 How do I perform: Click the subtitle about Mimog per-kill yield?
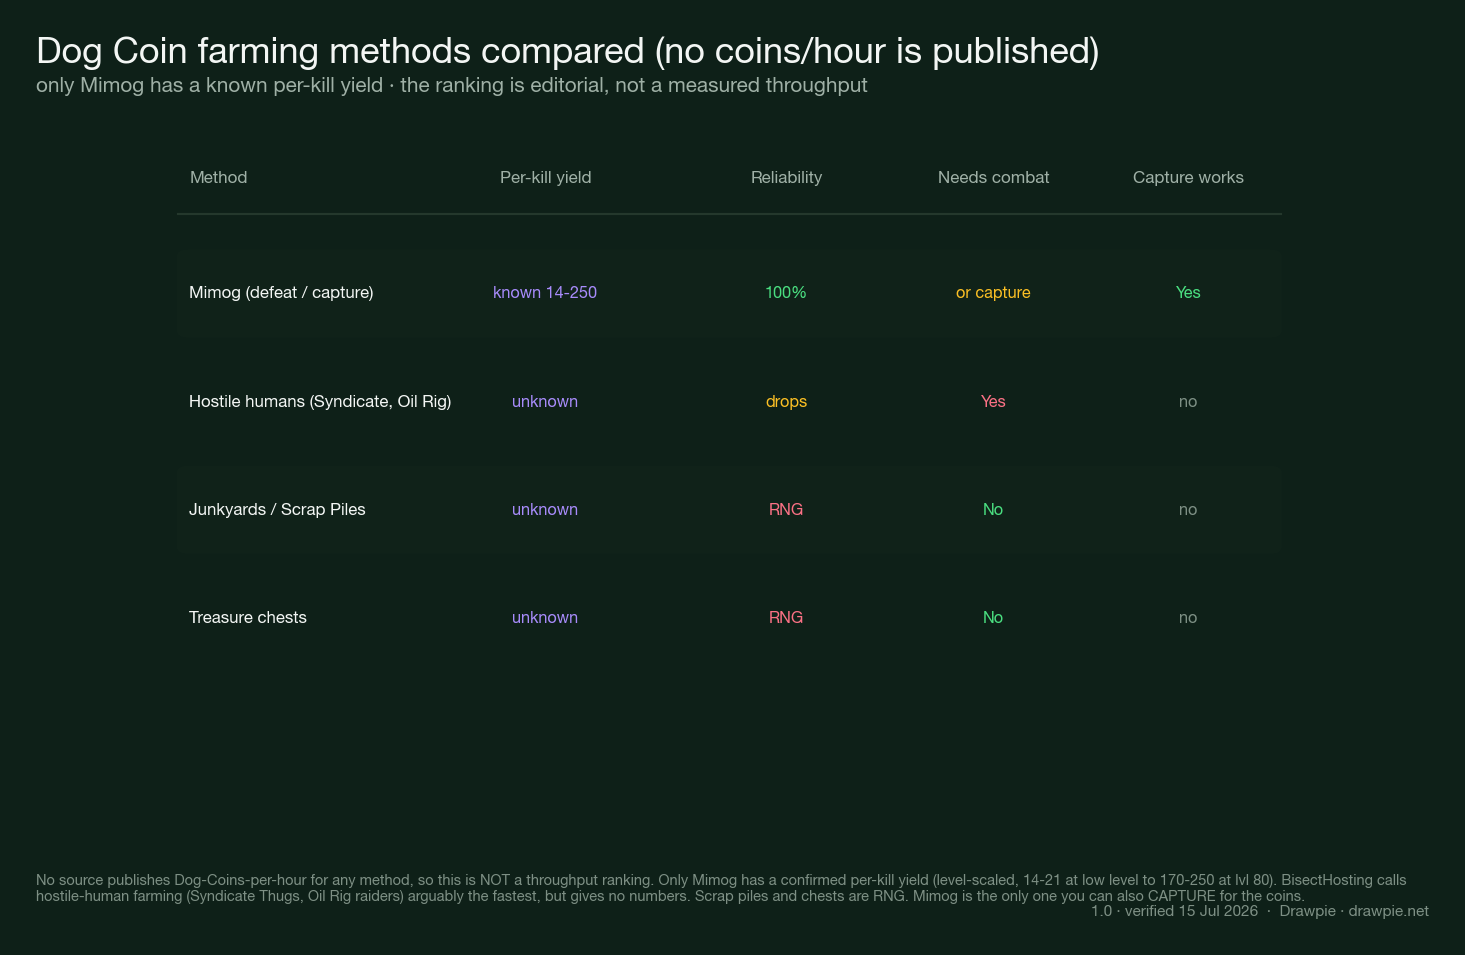[452, 85]
